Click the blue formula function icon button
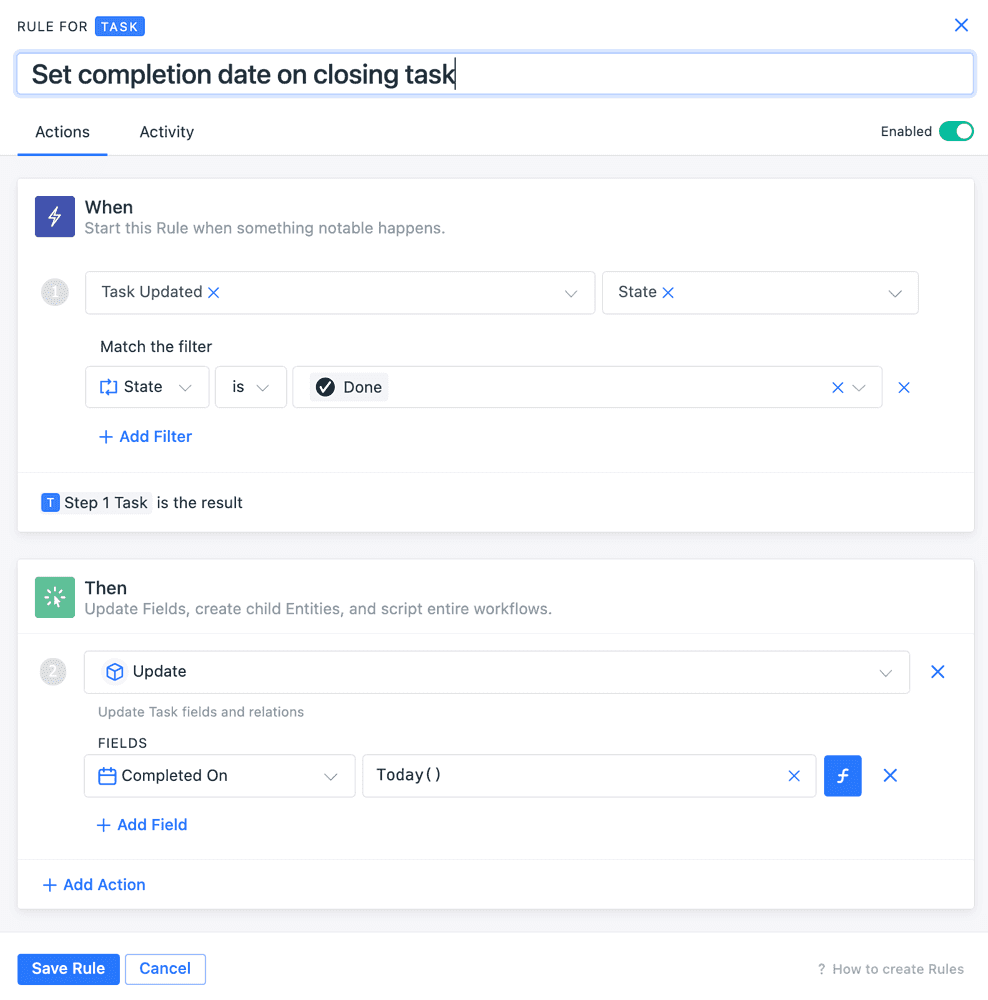This screenshot has width=988, height=1000. point(842,776)
